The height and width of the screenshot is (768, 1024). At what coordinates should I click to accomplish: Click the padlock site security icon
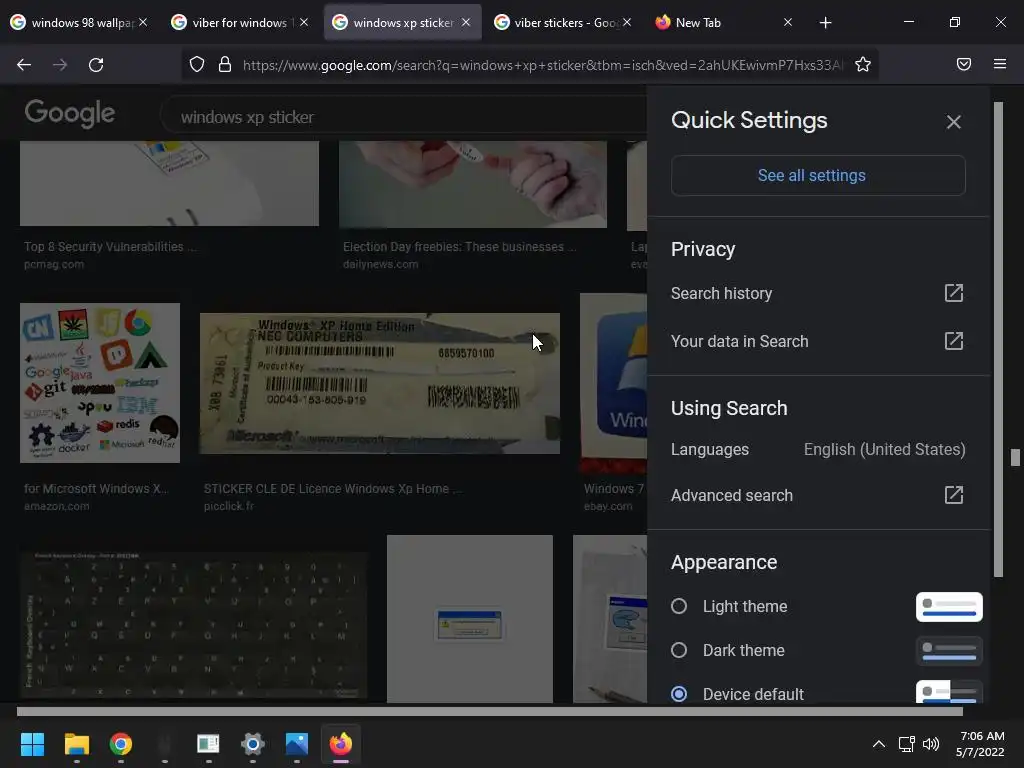(x=225, y=64)
